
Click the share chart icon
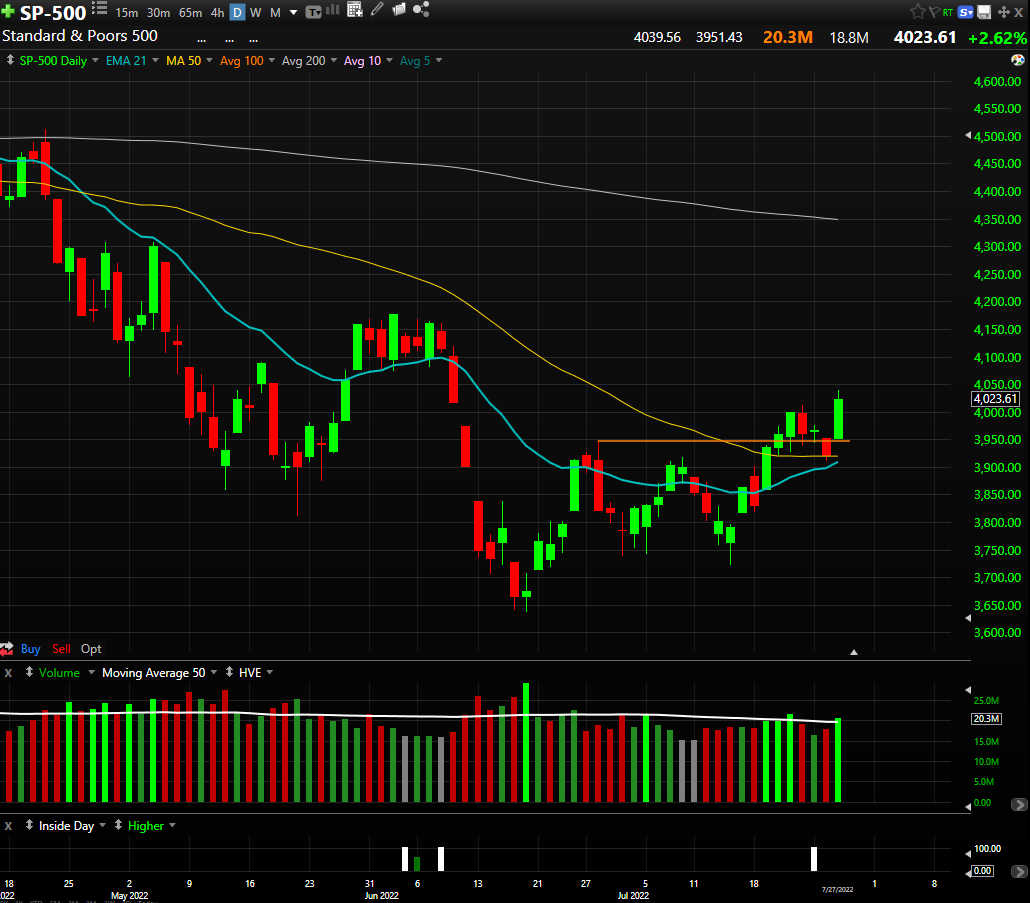click(421, 9)
